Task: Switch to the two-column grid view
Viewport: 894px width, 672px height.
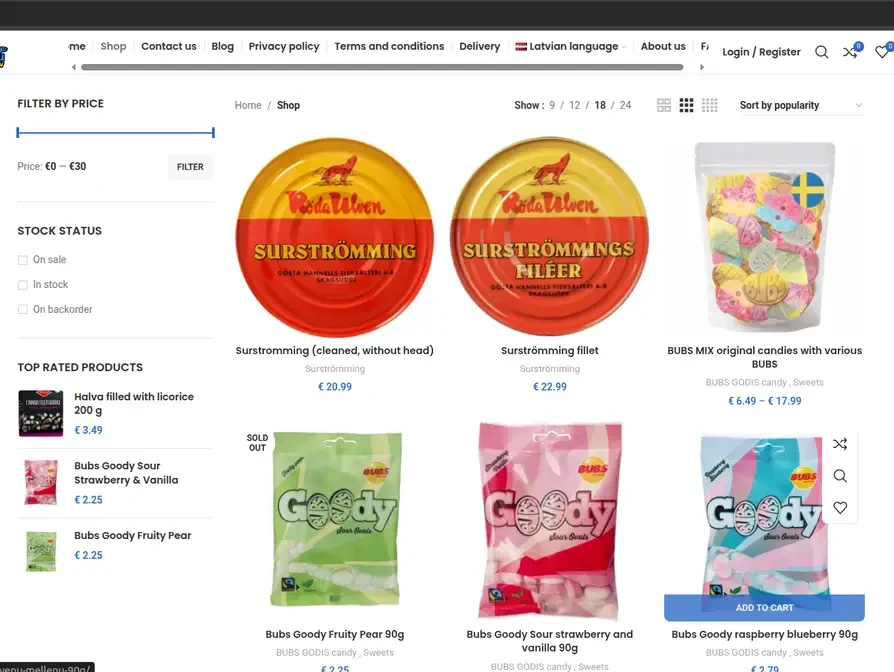Action: [664, 105]
